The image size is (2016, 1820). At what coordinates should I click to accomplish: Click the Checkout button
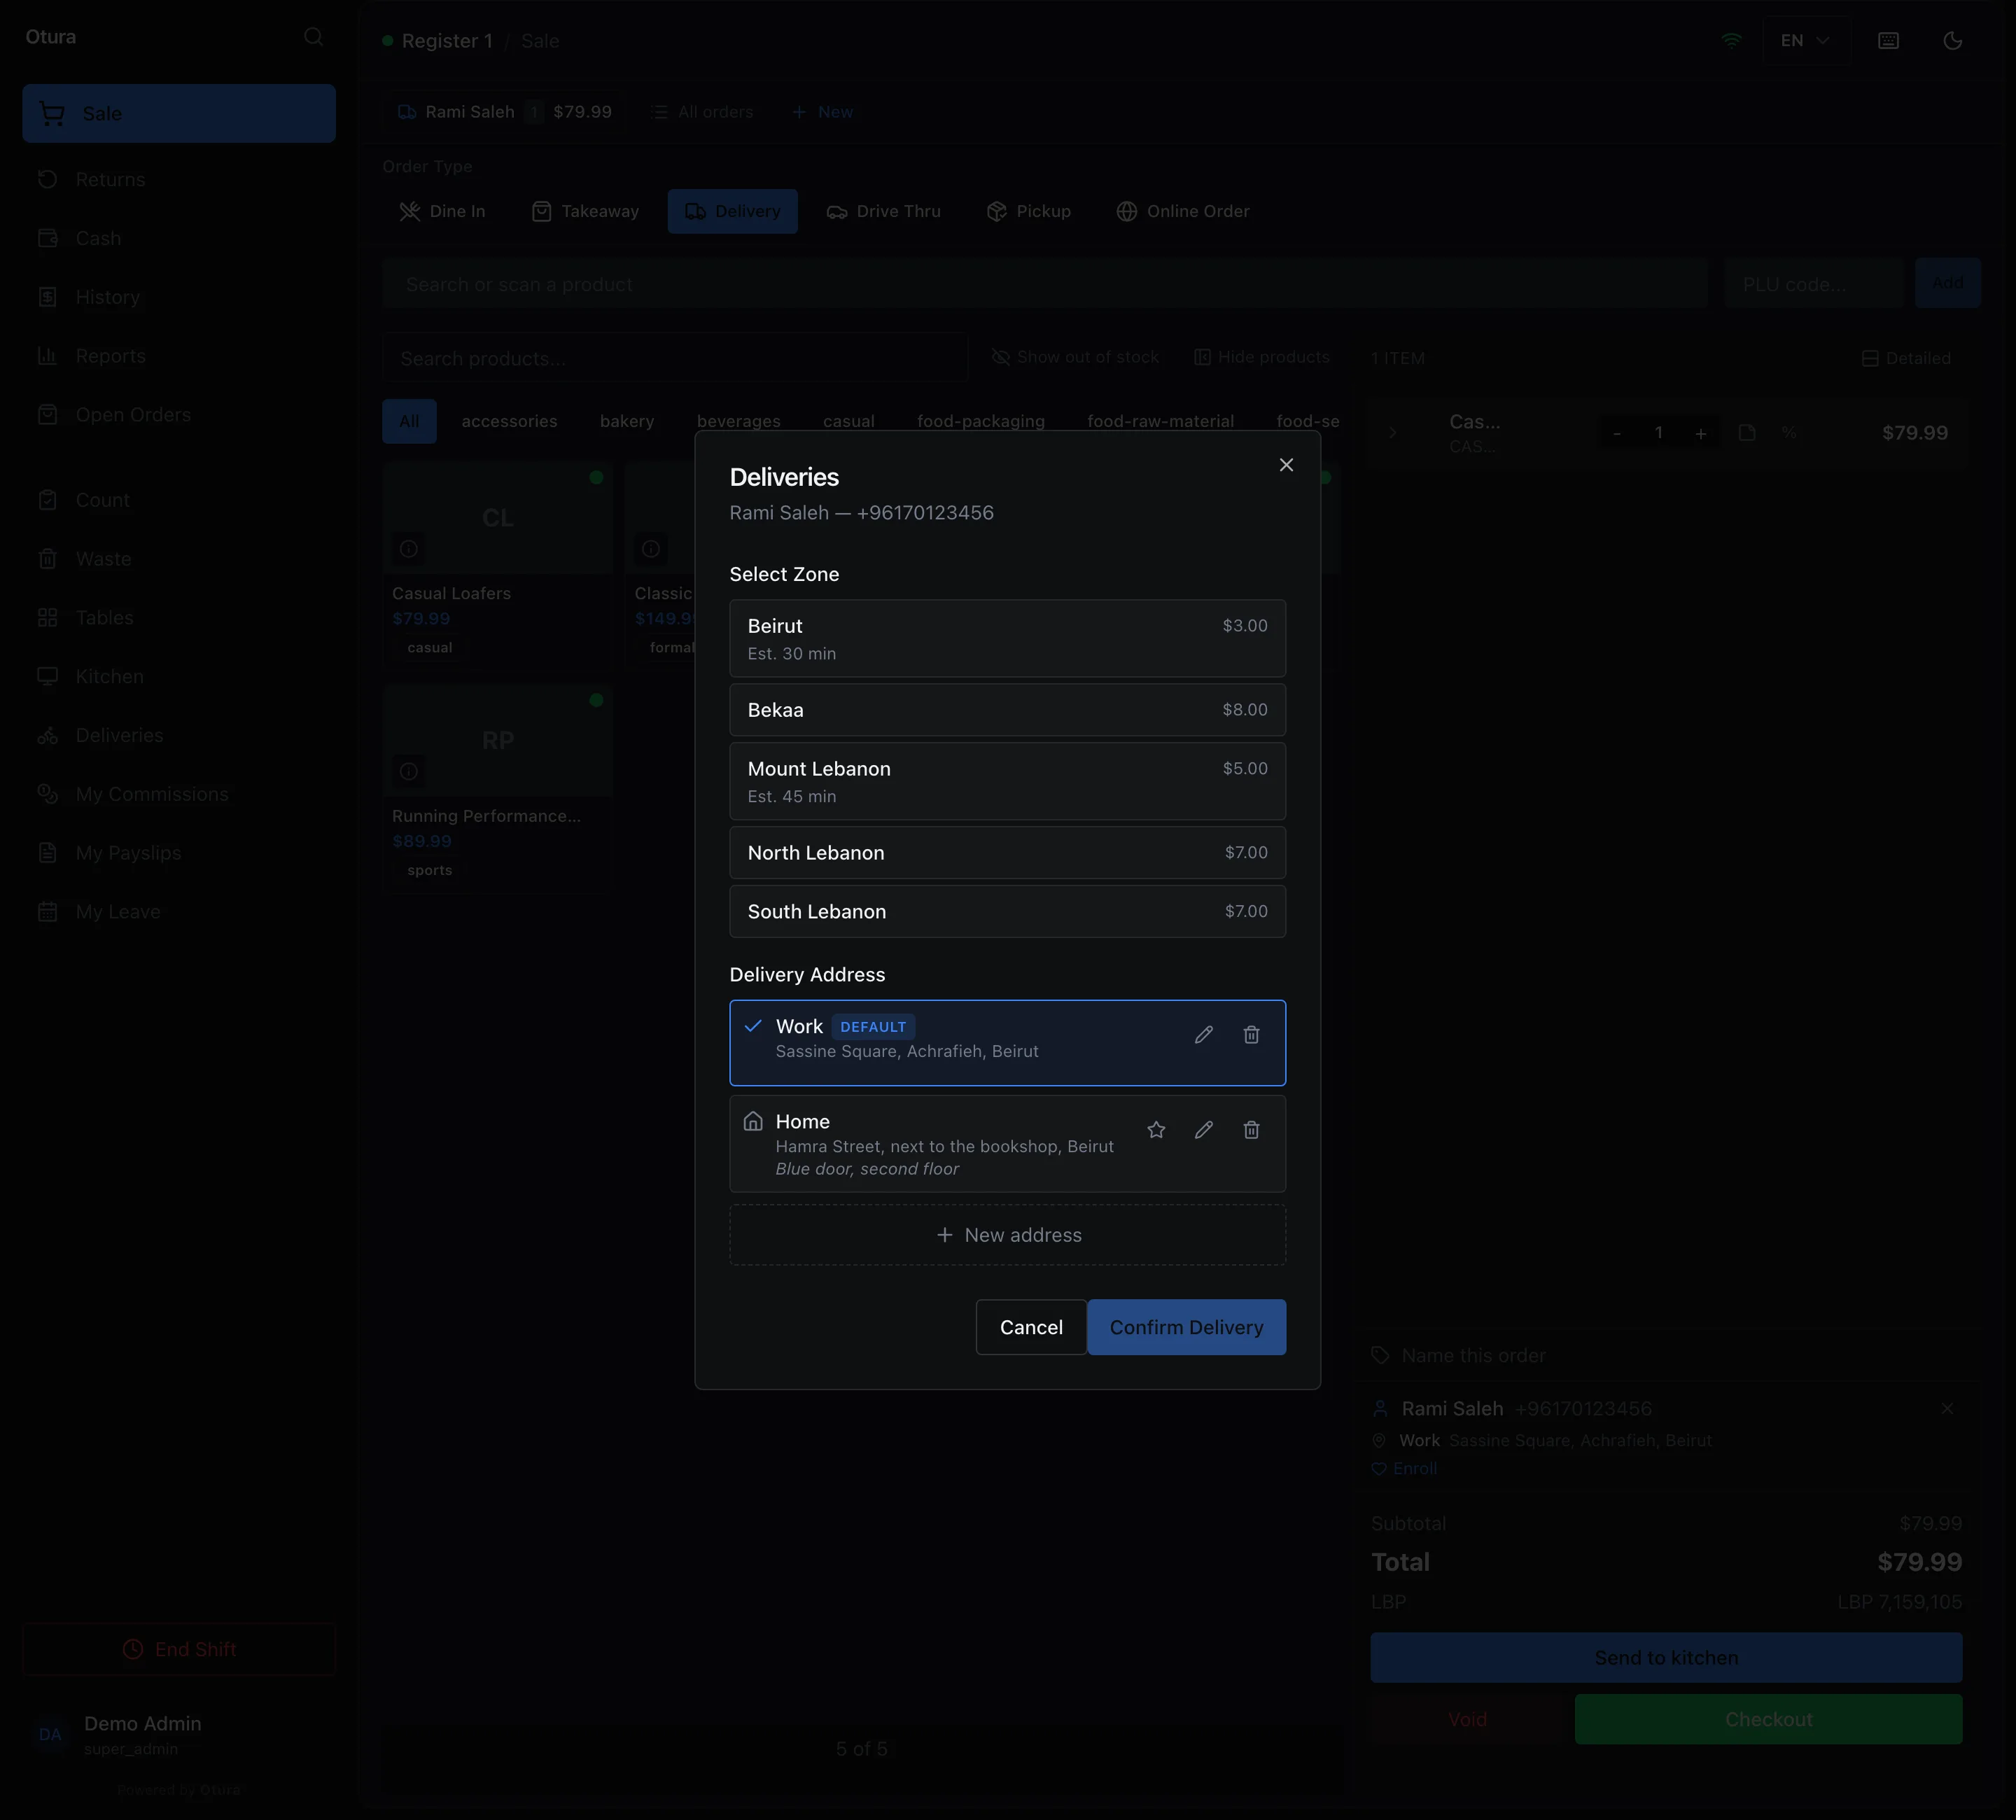point(1768,1720)
